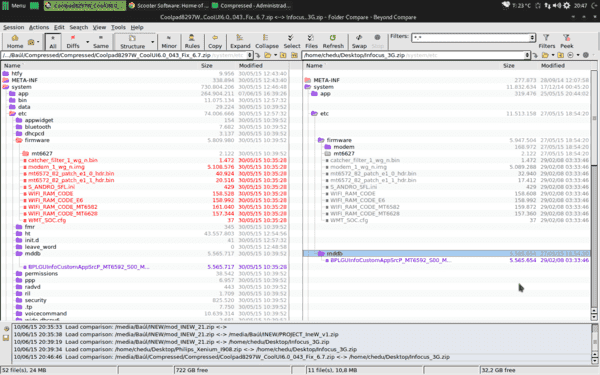Click the Select toolbar button
This screenshot has height=375, width=600.
click(x=292, y=41)
